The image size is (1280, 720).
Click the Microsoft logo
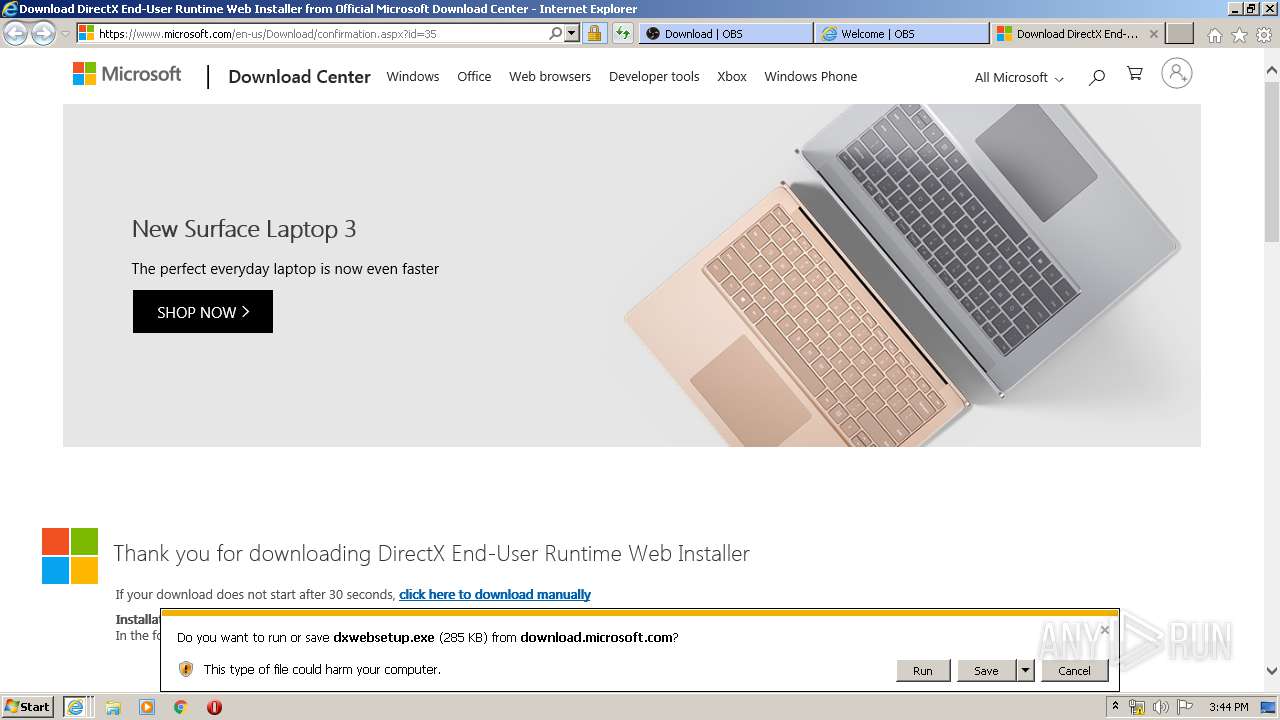[127, 74]
